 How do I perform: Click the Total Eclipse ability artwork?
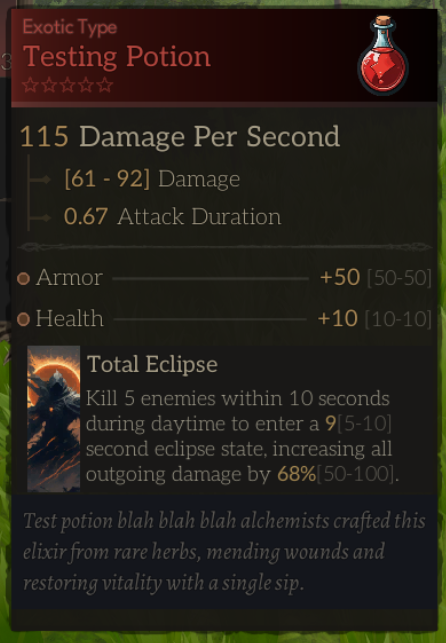click(x=54, y=419)
